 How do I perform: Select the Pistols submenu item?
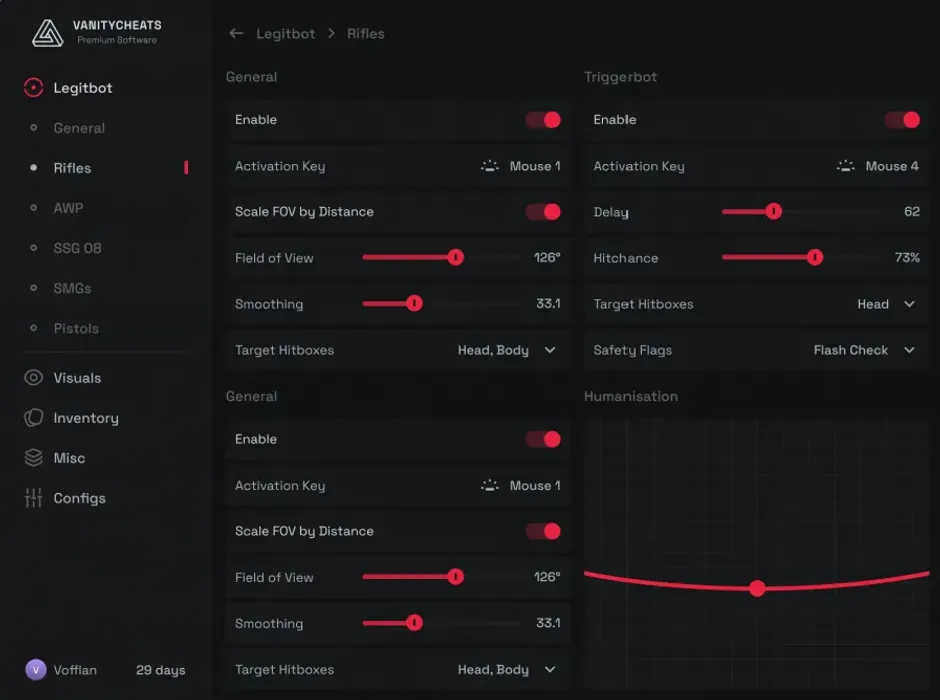click(x=76, y=328)
